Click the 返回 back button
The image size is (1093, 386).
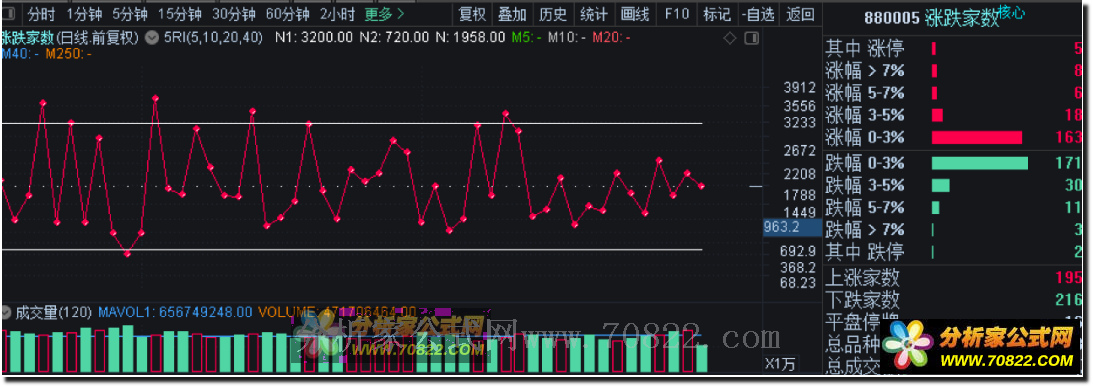(800, 13)
